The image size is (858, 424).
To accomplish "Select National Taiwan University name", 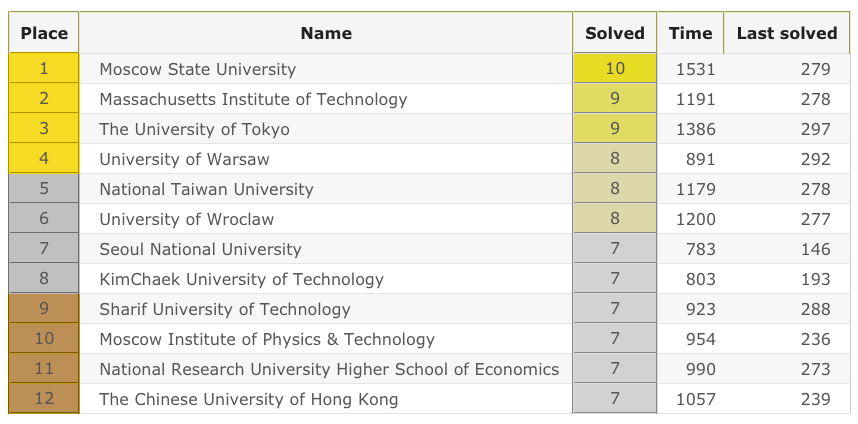I will click(207, 189).
